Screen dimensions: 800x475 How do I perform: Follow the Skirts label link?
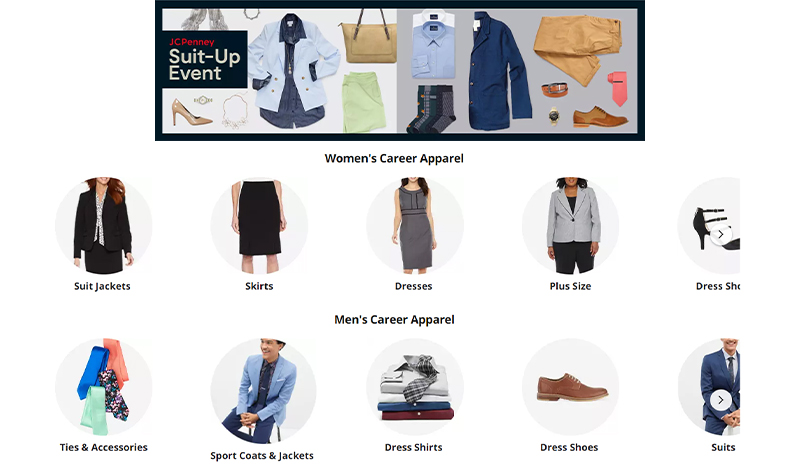[259, 286]
